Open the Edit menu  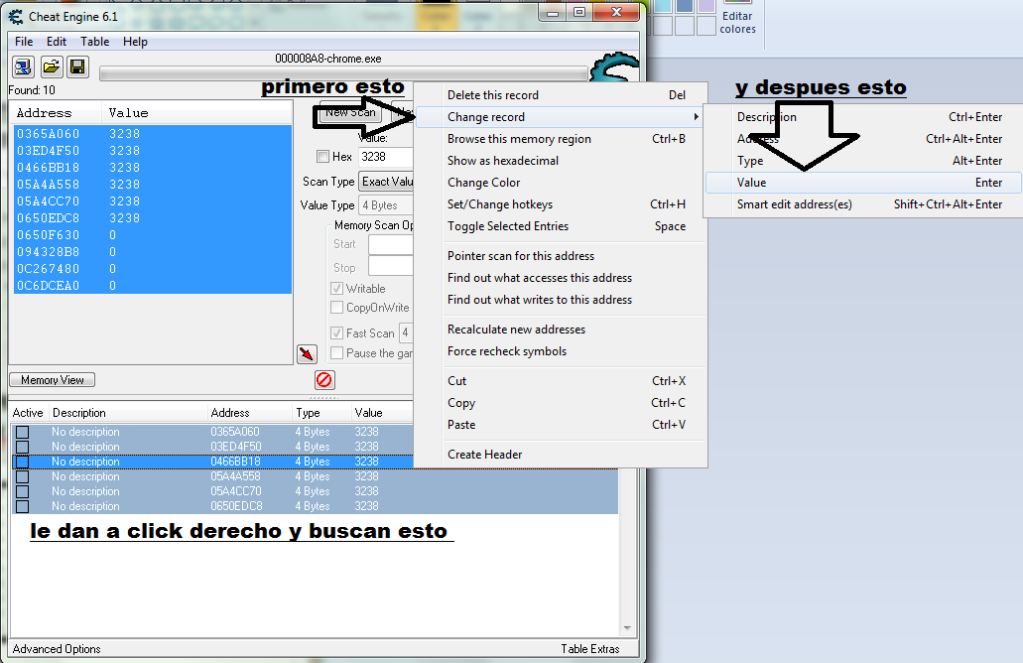click(56, 42)
